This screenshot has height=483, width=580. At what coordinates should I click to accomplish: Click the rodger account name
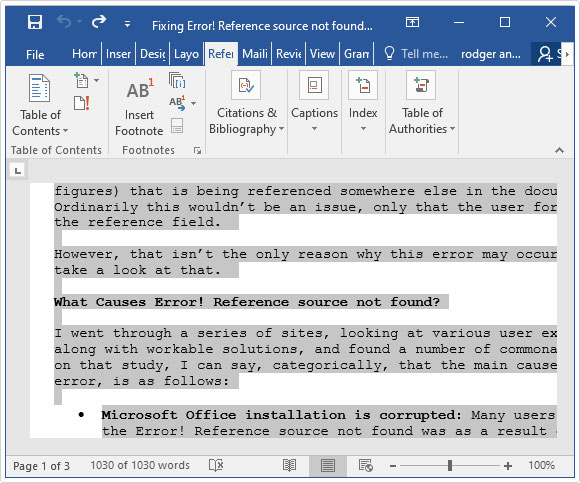click(x=490, y=54)
